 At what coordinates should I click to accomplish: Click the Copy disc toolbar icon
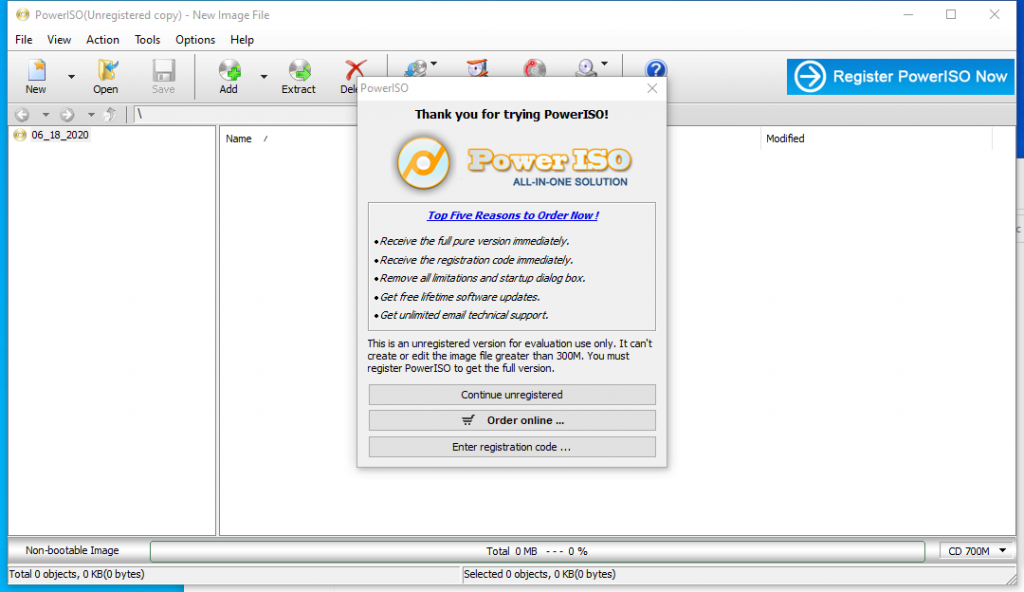415,67
